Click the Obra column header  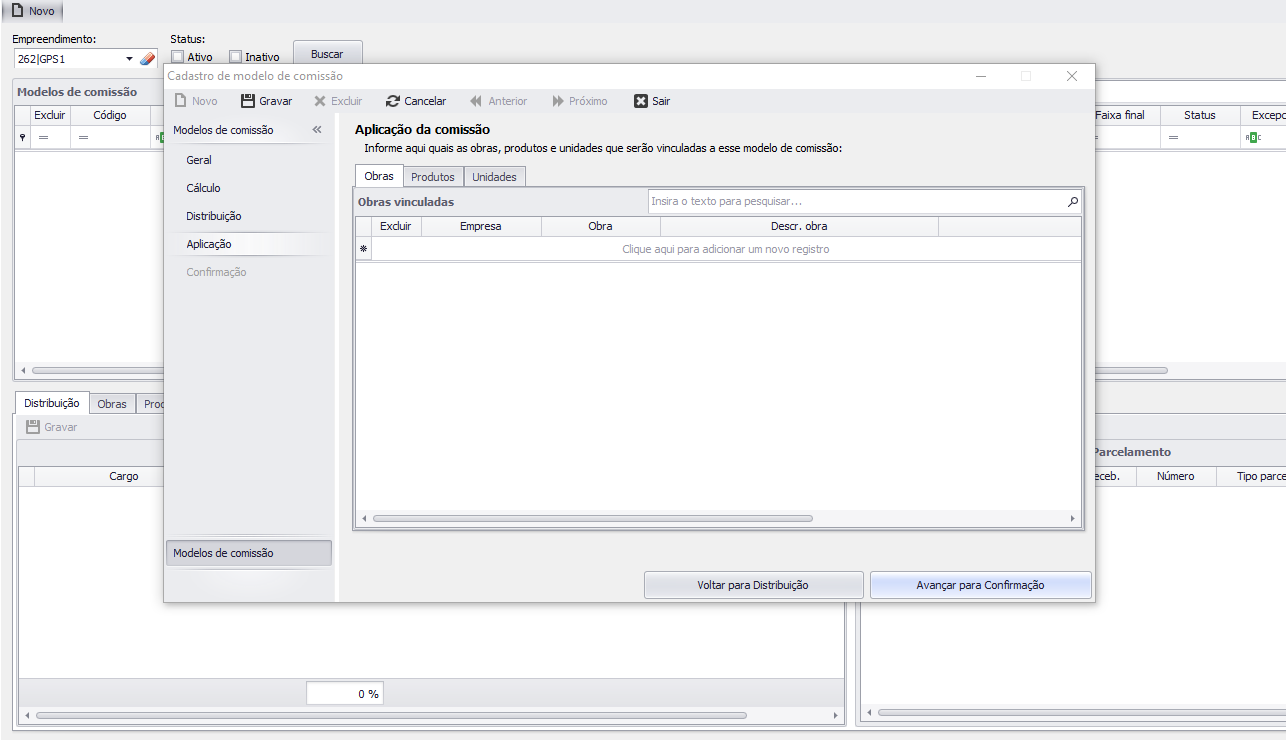[x=600, y=226]
